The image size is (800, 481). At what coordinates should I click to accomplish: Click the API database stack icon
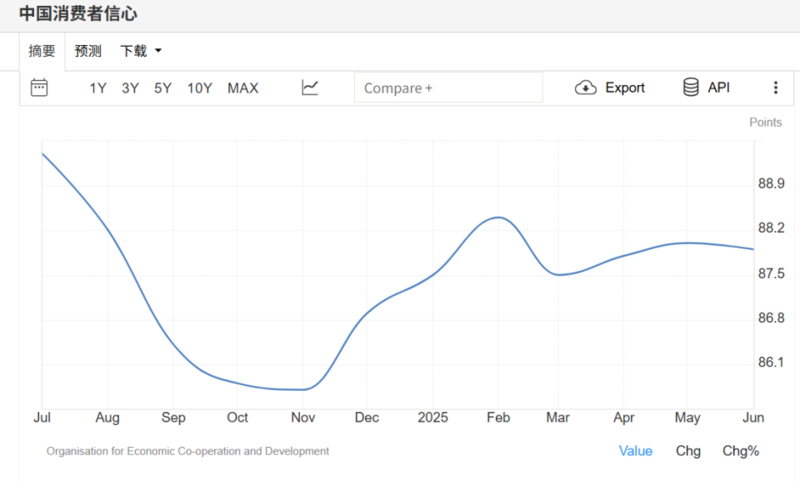point(691,87)
